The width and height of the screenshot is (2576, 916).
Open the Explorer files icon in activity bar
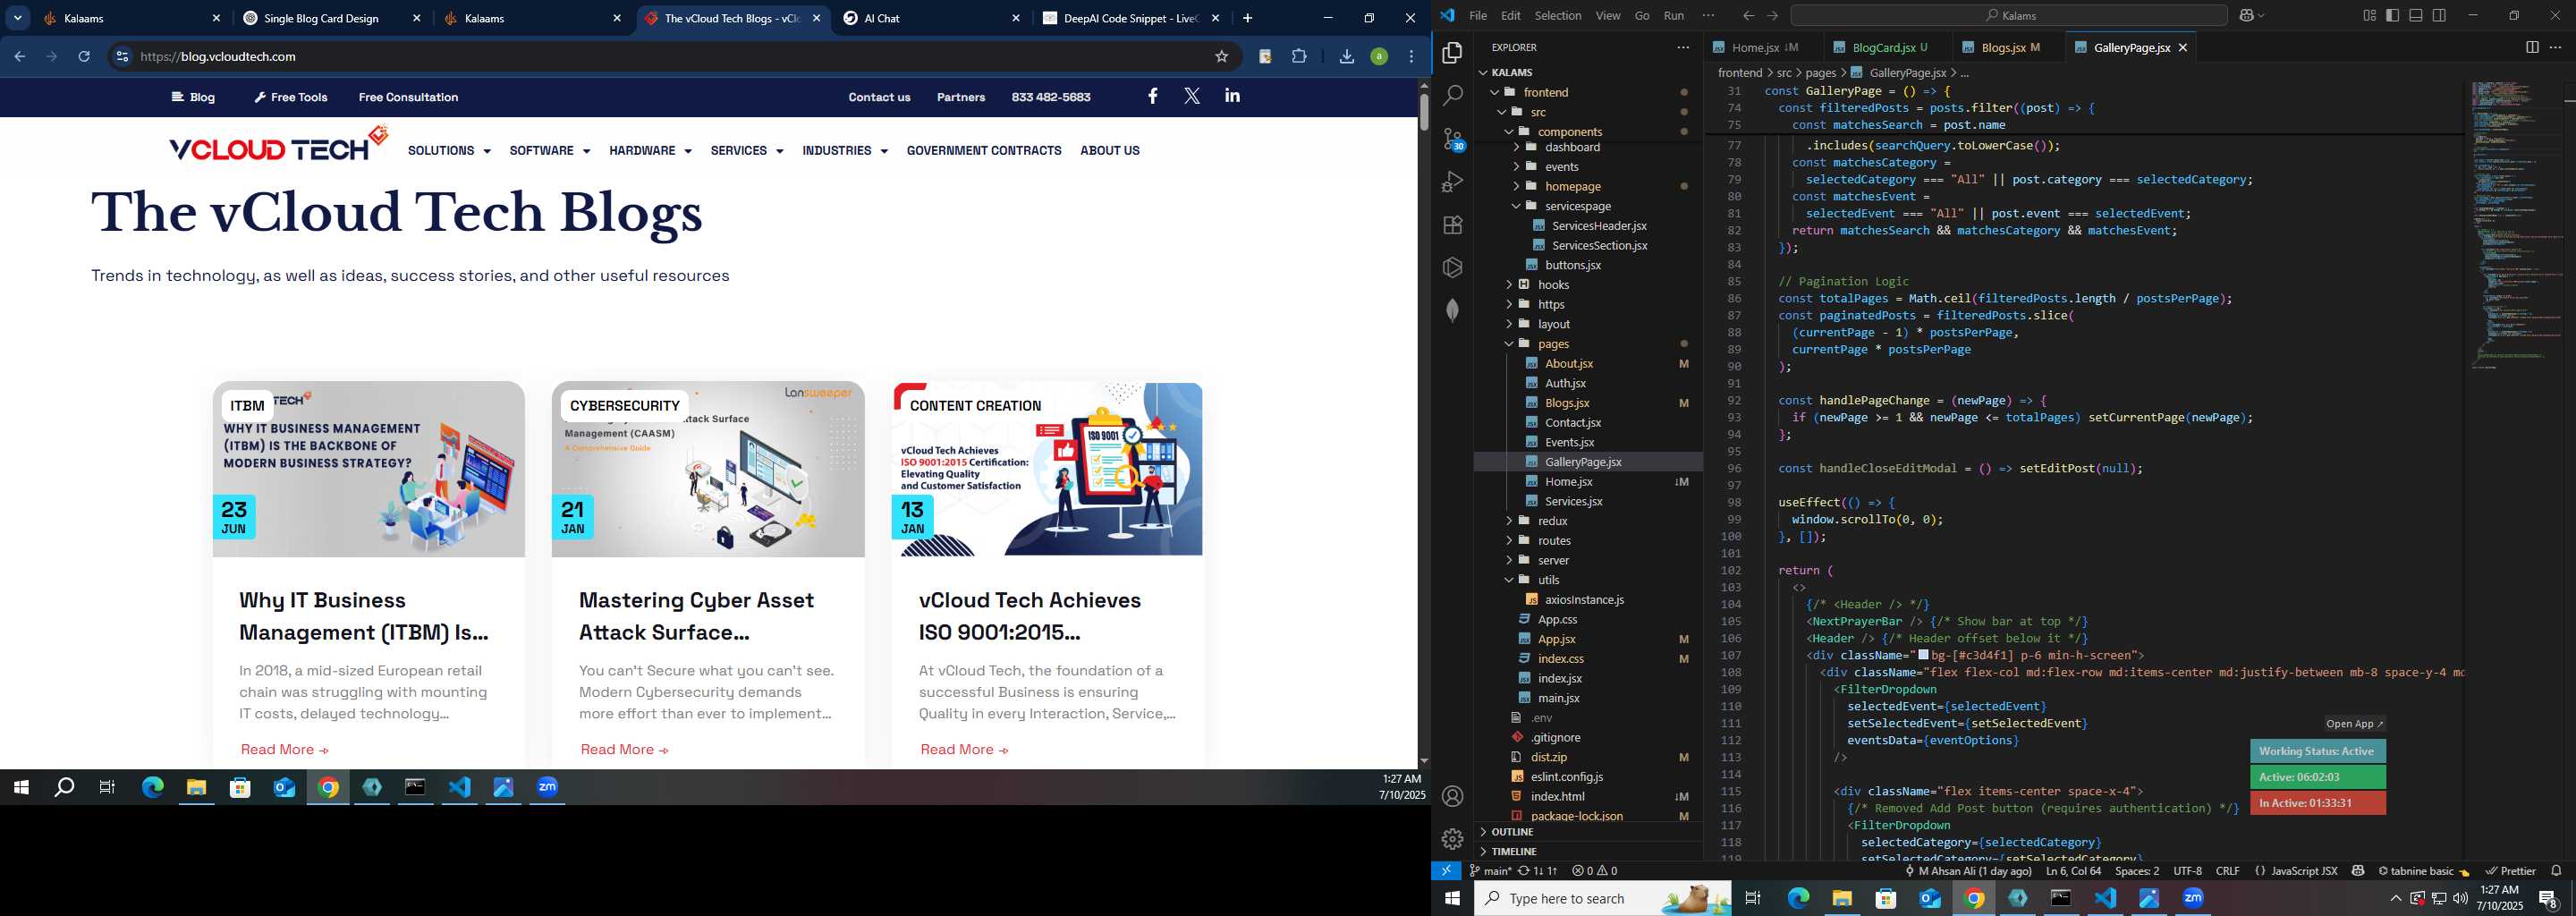1453,52
